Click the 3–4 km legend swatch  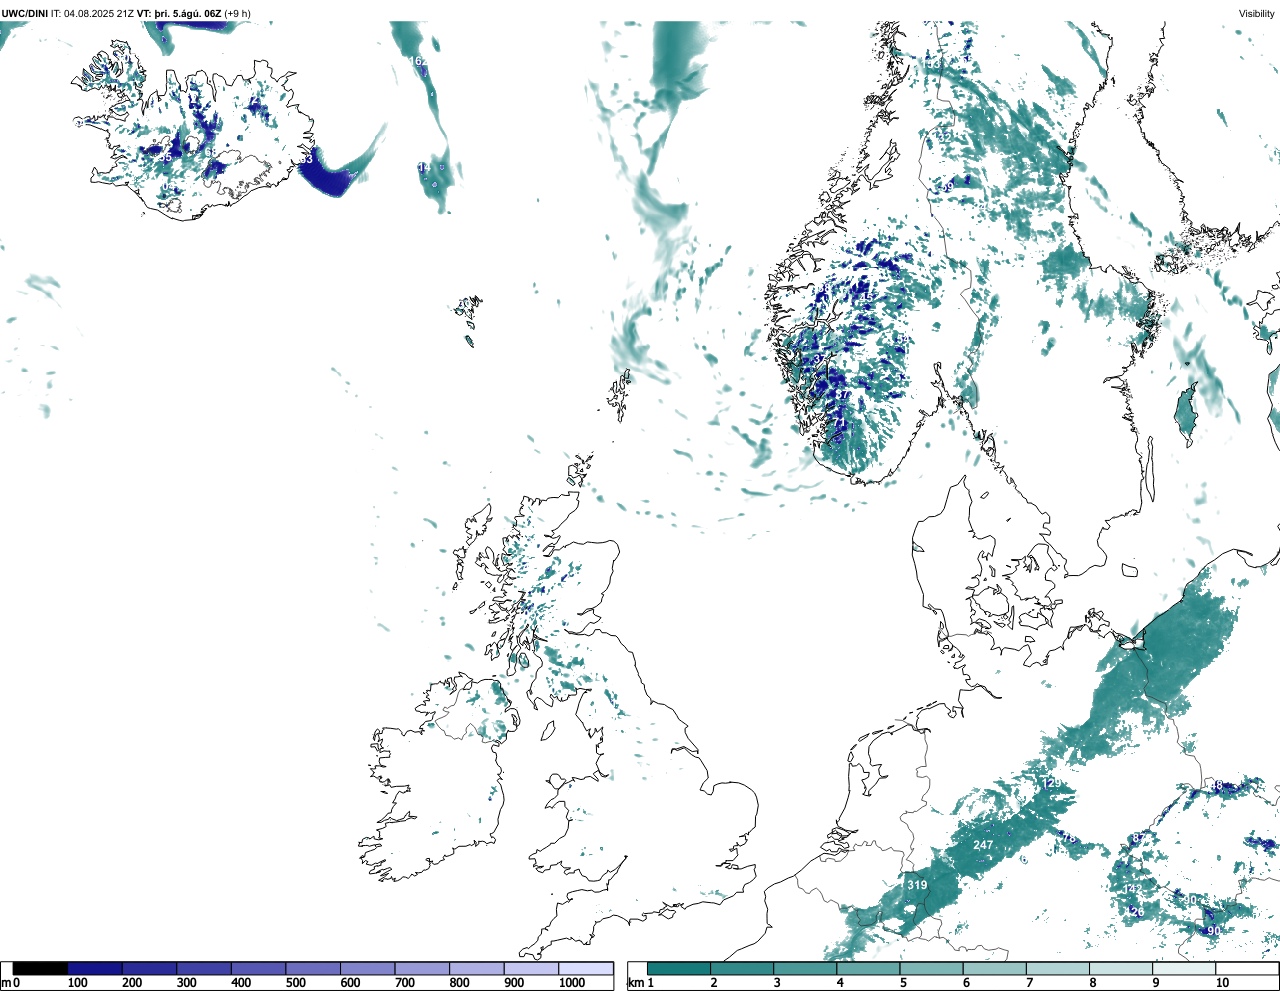805,968
